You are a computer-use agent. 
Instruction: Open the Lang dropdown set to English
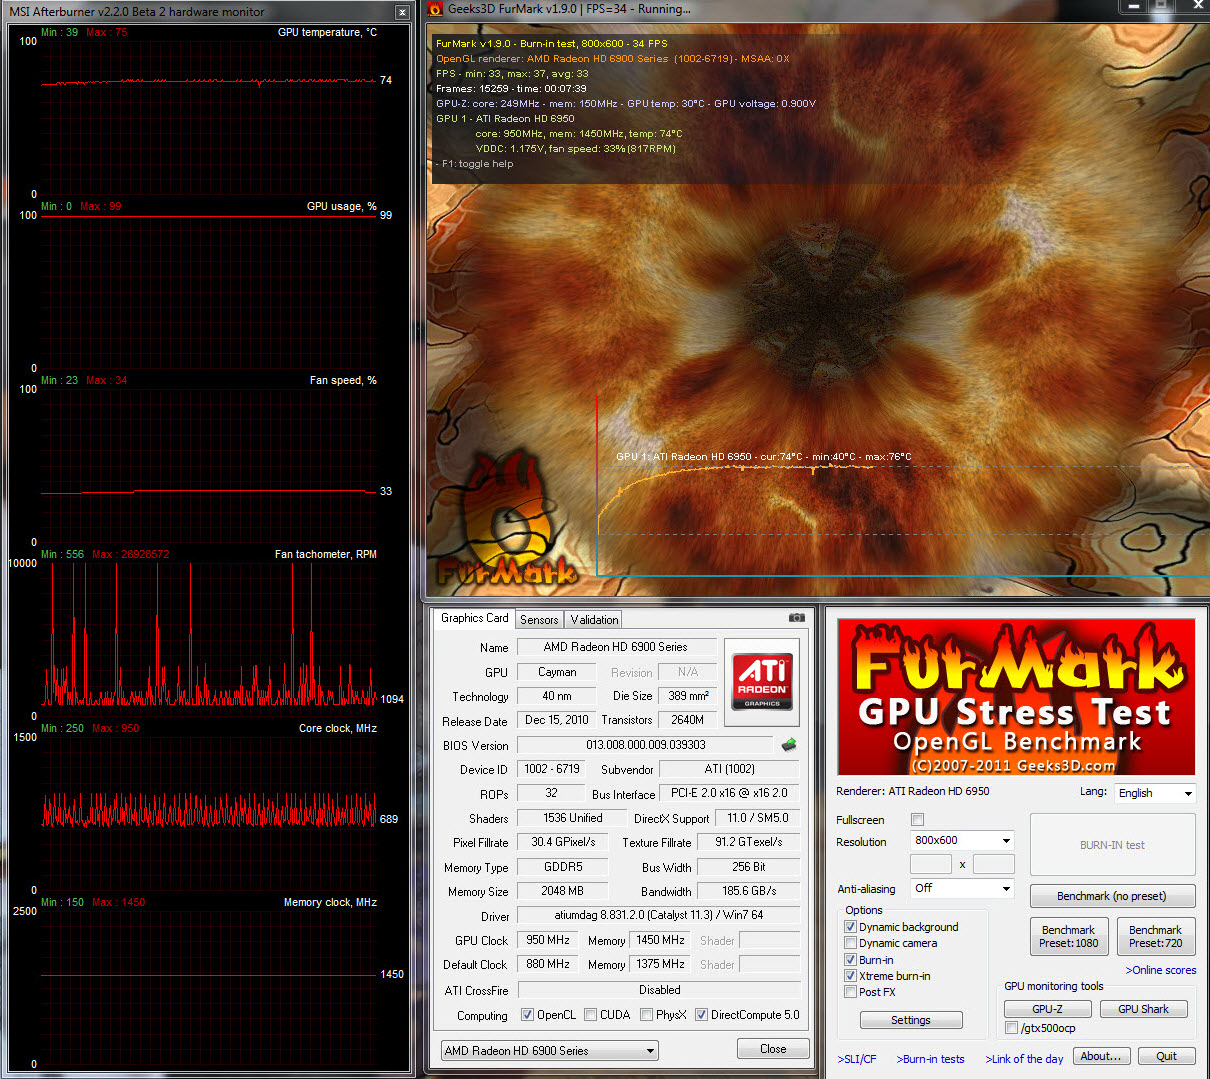pyautogui.click(x=1155, y=793)
